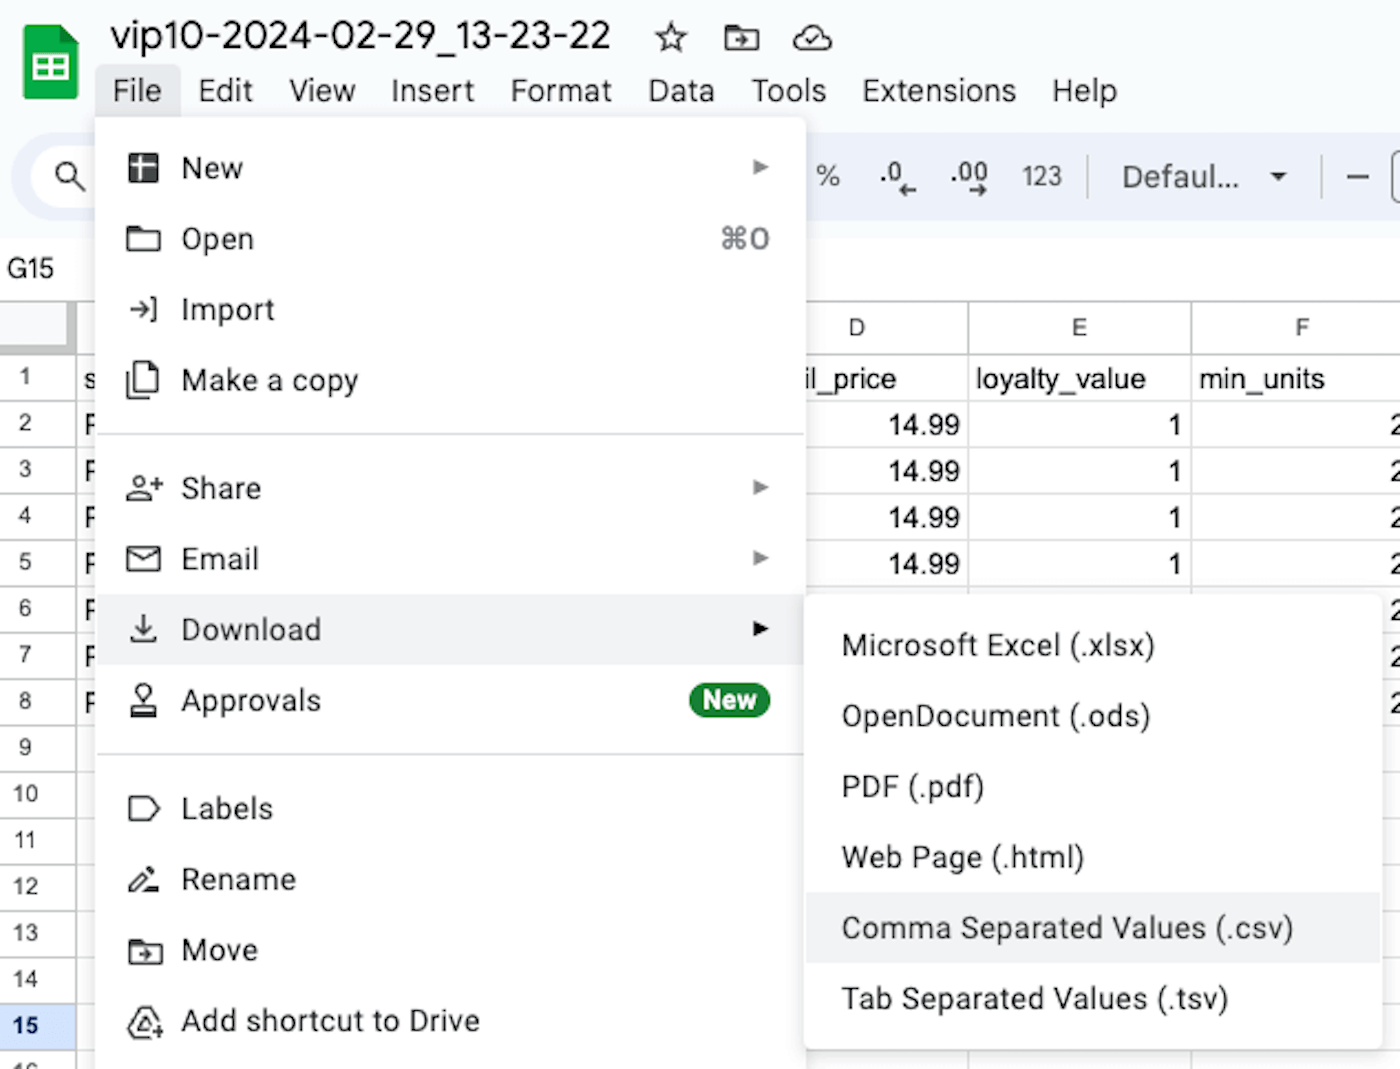Screen dimensions: 1400x1069
Task: Click the loyalty_value header cell
Action: [x=1079, y=379]
